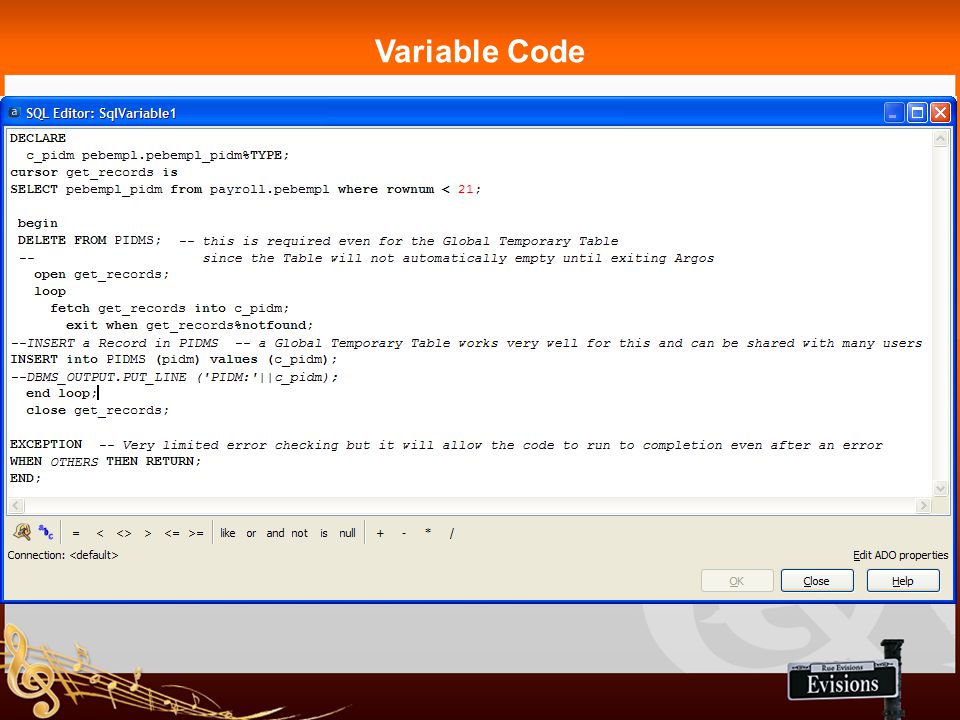The height and width of the screenshot is (720, 960).
Task: Insert the plus operator
Action: [x=380, y=533]
